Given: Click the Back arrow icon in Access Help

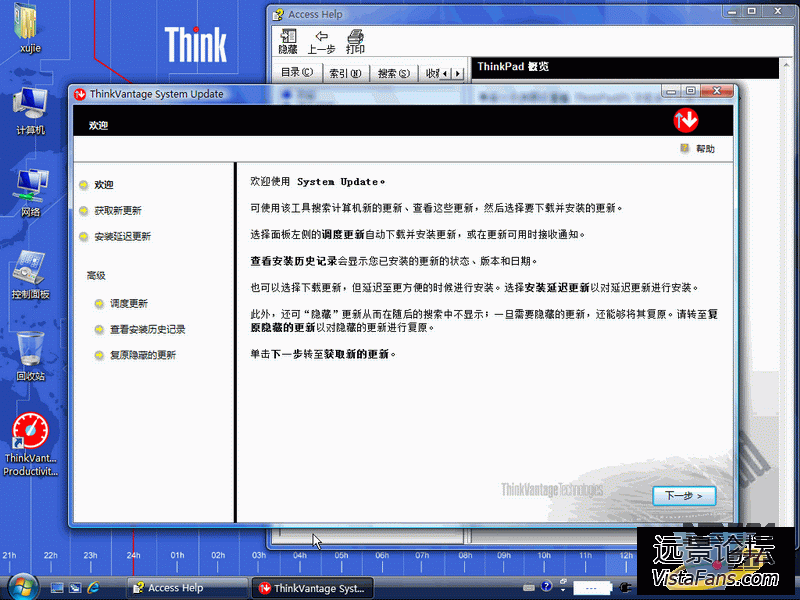Looking at the screenshot, I should (x=321, y=36).
